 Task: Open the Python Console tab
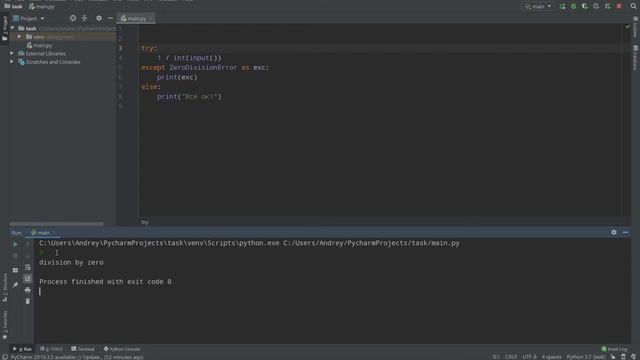coord(122,349)
